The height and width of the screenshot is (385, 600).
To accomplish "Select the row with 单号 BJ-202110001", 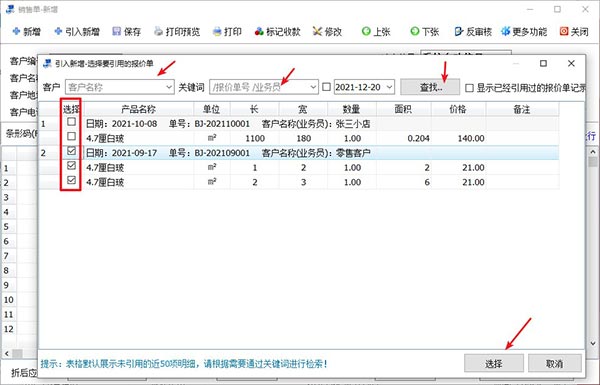I will [298, 124].
